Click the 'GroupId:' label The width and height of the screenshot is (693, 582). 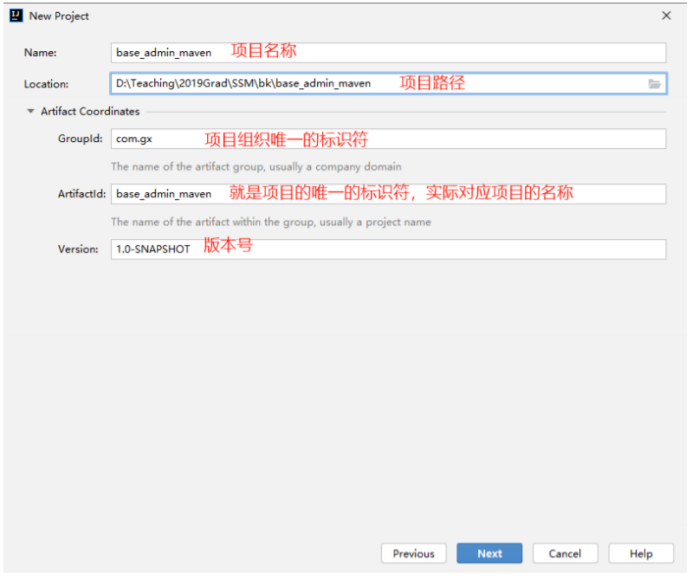[80, 139]
